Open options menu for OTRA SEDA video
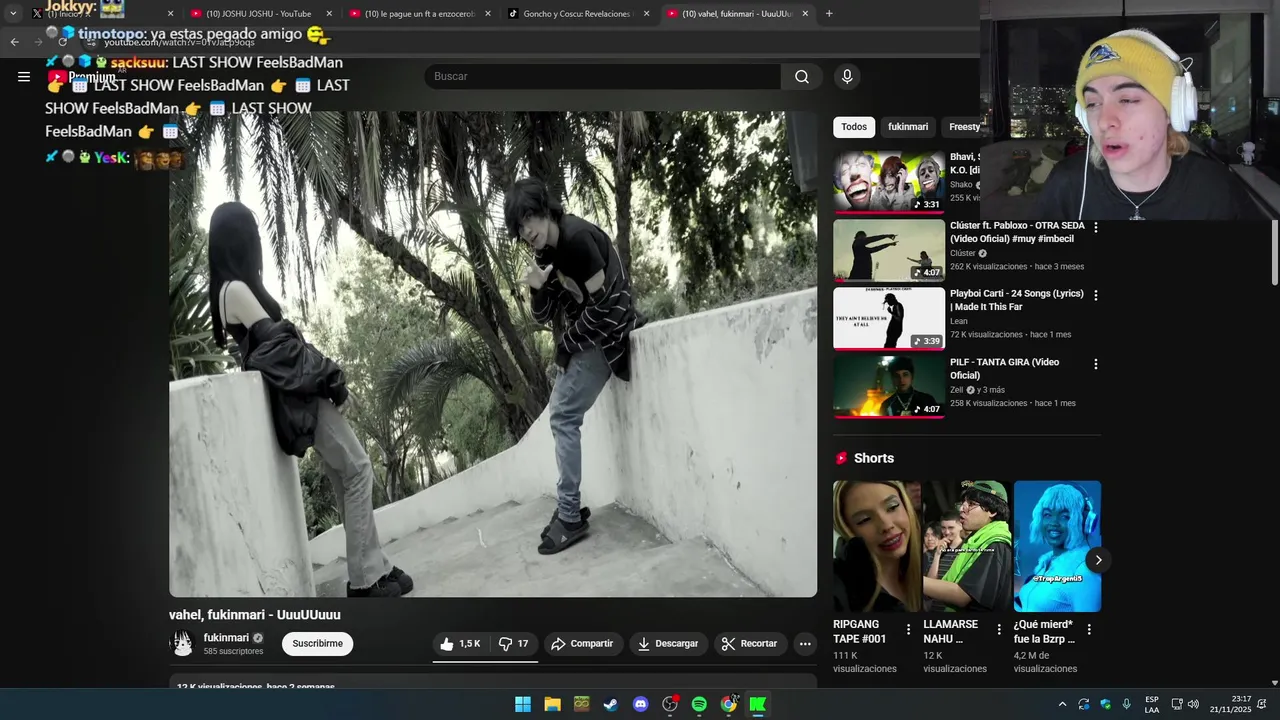This screenshot has width=1280, height=720. (1095, 228)
